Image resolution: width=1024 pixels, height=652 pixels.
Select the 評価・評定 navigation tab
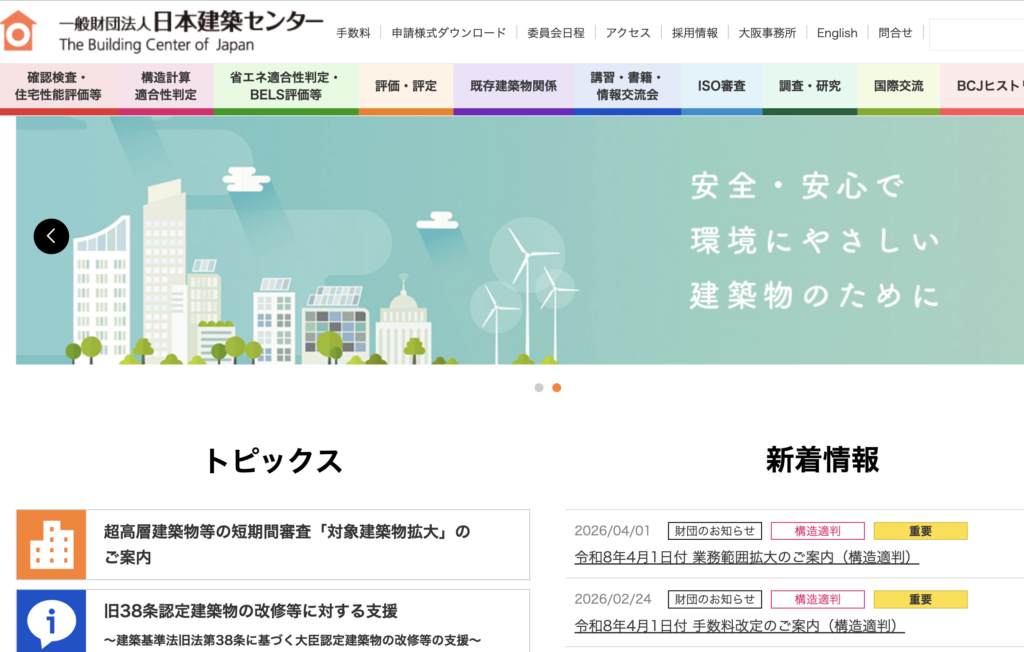click(x=406, y=87)
